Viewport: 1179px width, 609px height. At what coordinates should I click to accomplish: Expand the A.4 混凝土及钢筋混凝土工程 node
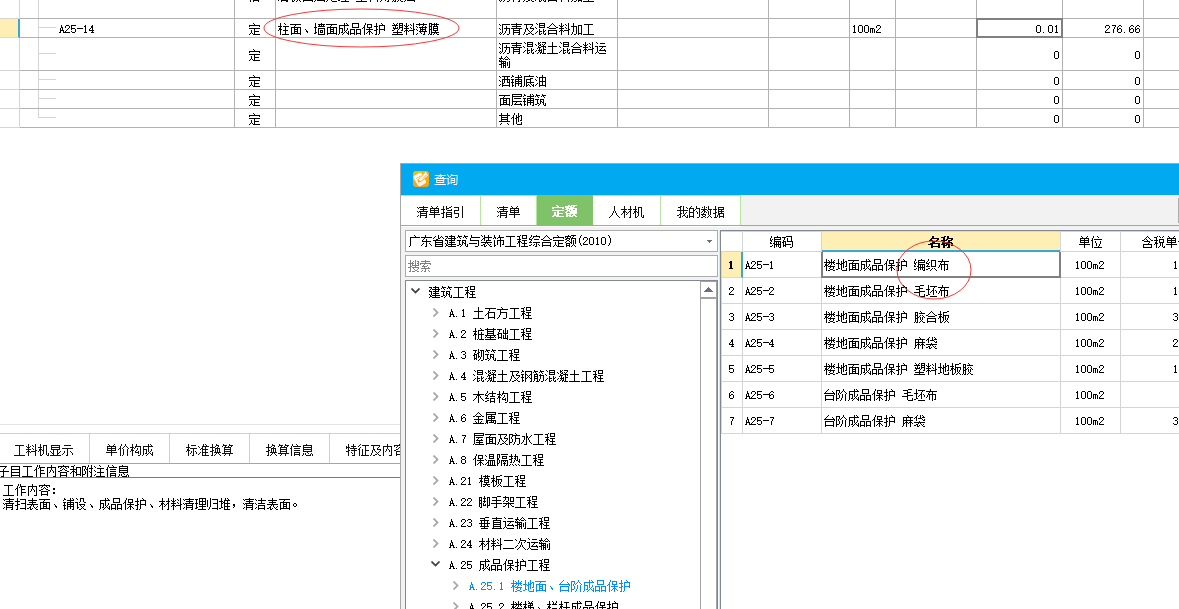click(x=435, y=376)
